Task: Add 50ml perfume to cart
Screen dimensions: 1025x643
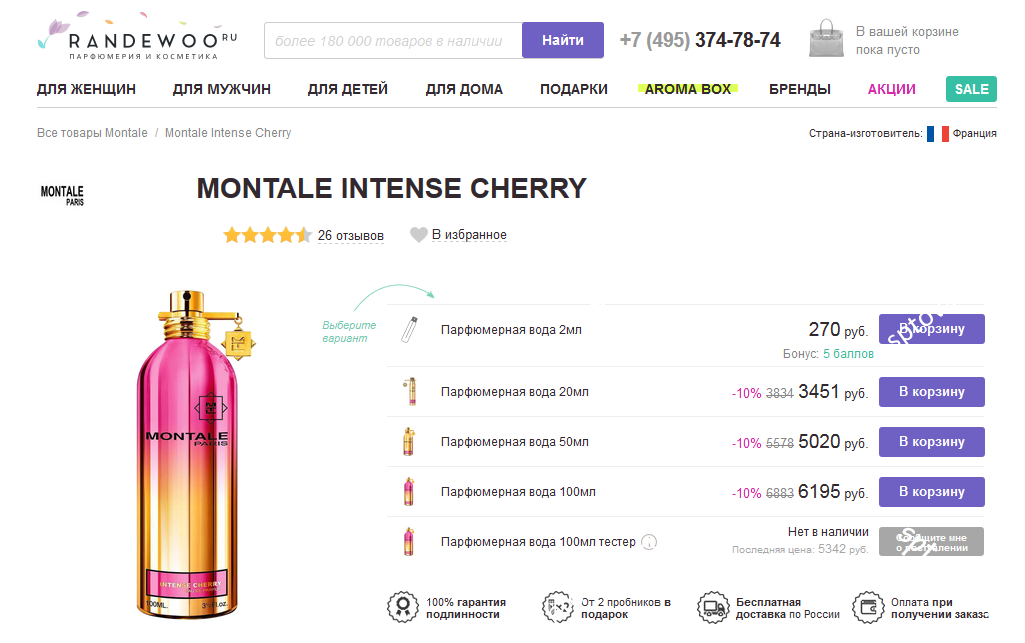Action: click(x=932, y=442)
